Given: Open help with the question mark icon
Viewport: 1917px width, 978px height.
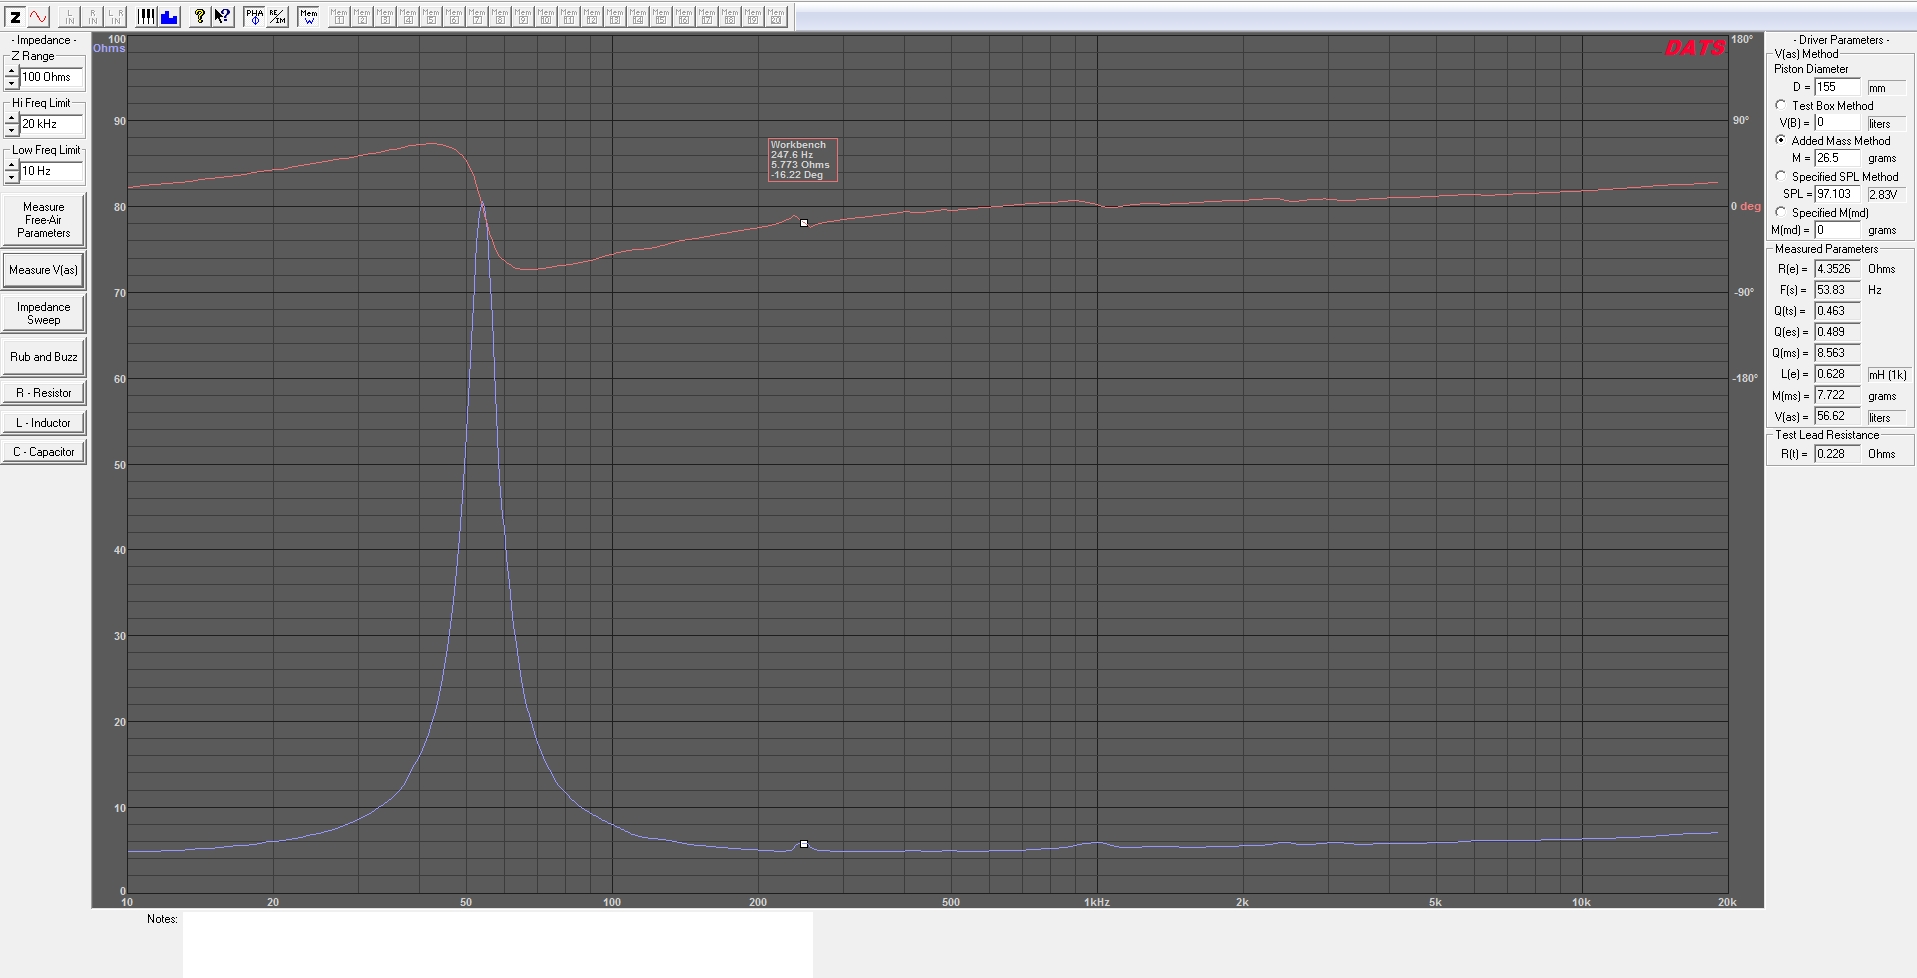Looking at the screenshot, I should [x=200, y=16].
